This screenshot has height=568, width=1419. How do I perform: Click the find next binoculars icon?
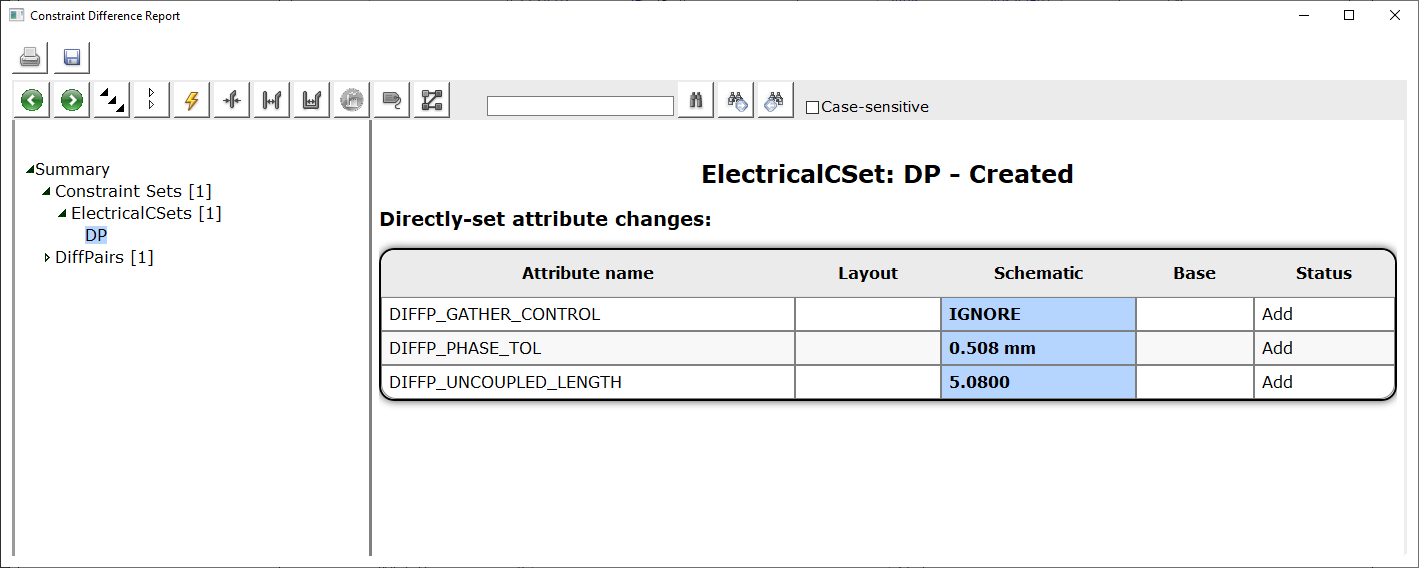[736, 100]
